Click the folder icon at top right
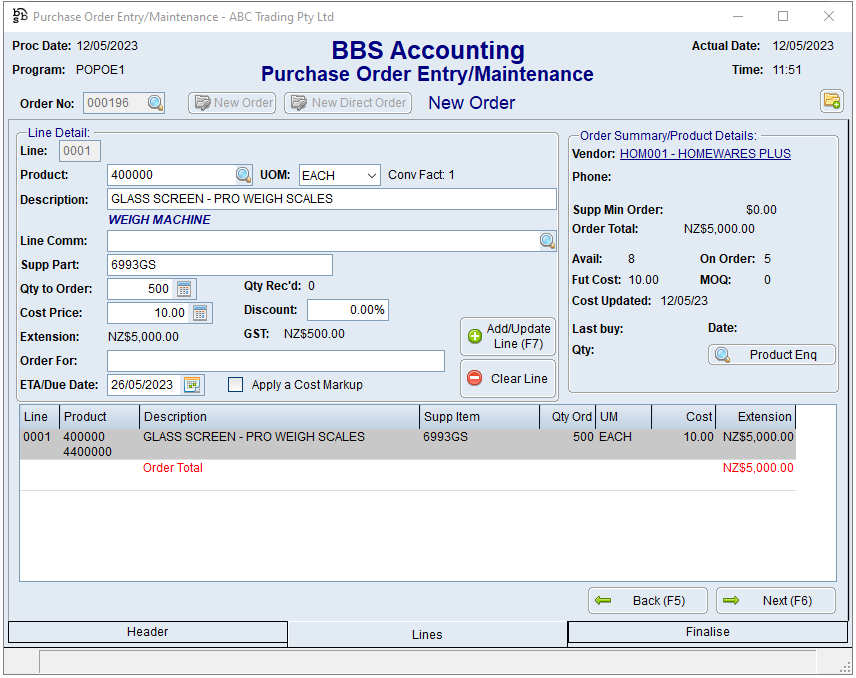The width and height of the screenshot is (856, 678). click(831, 101)
